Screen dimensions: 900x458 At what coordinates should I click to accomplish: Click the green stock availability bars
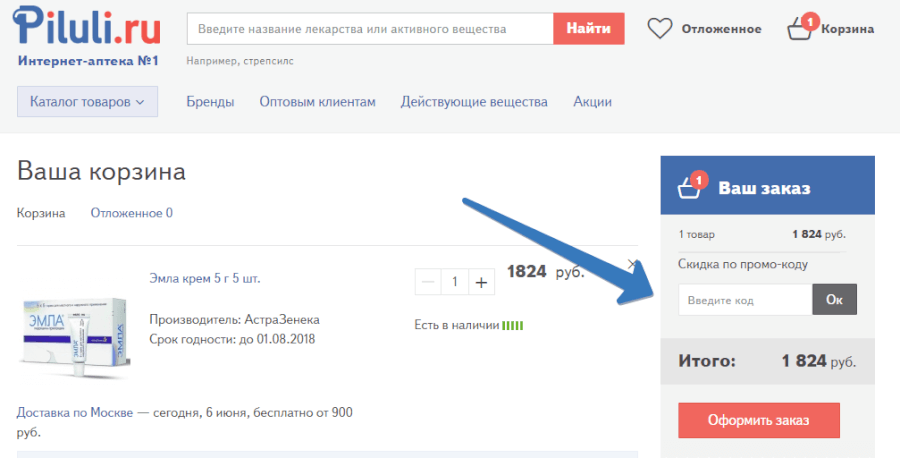[x=513, y=325]
